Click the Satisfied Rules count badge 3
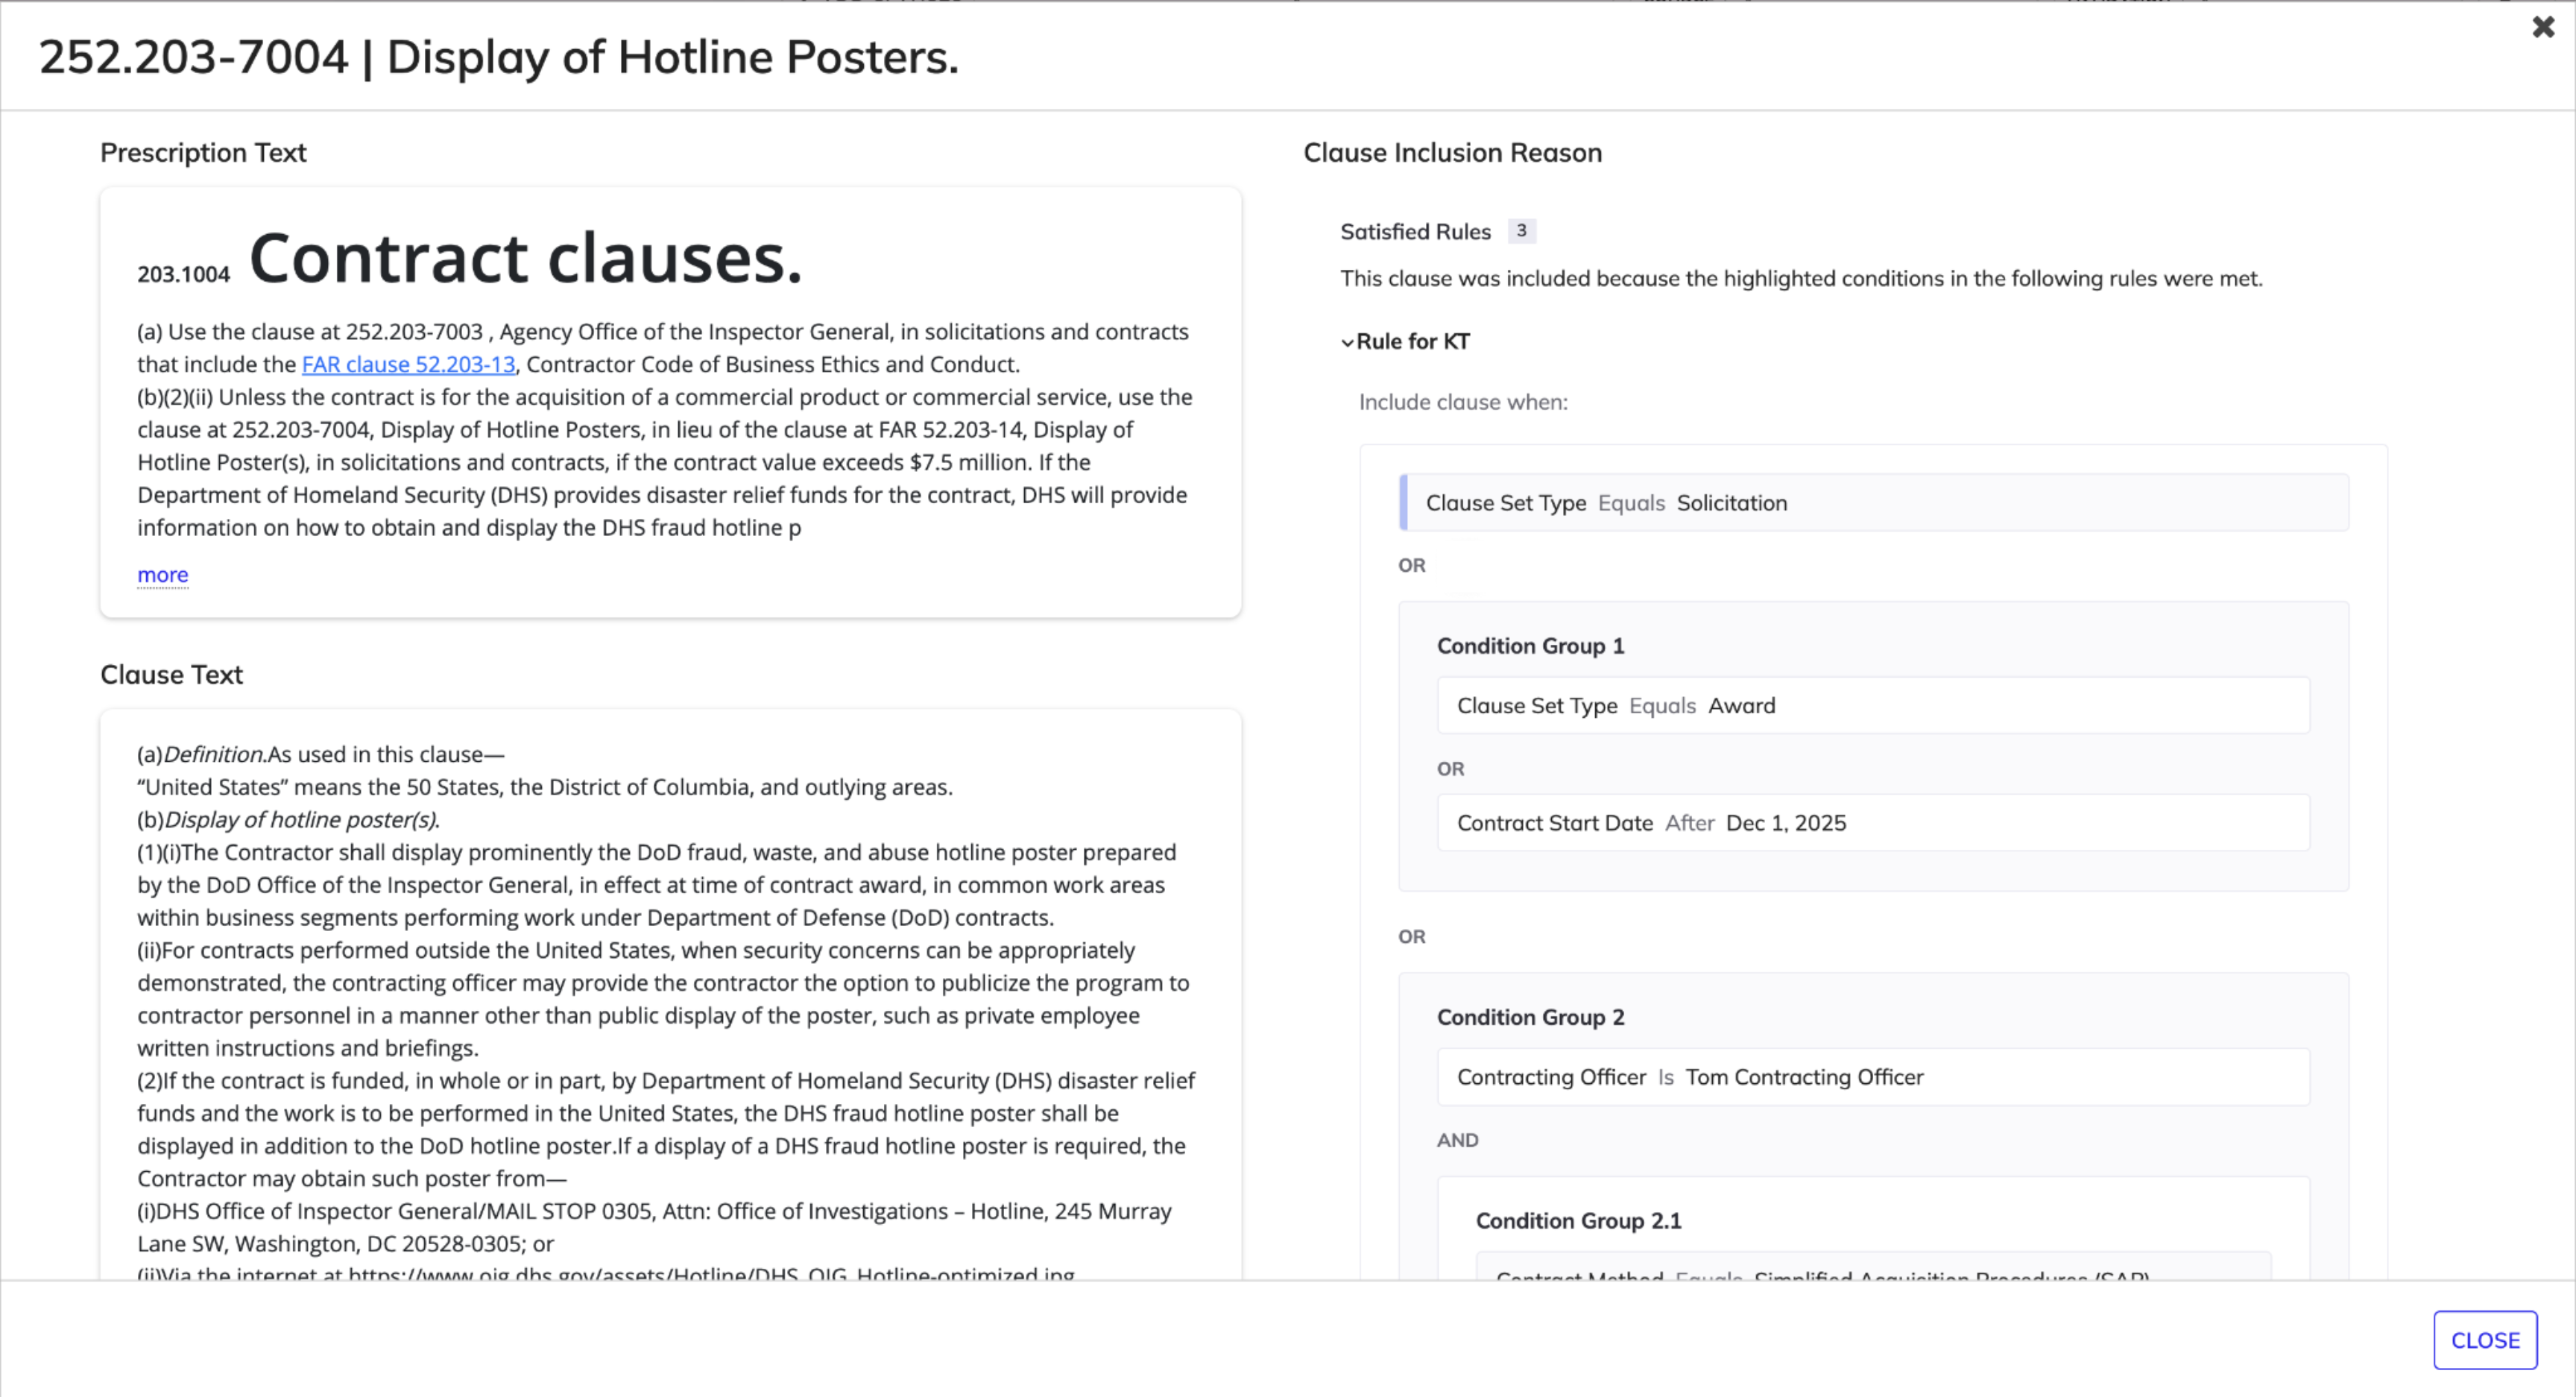This screenshot has width=2576, height=1397. (x=1521, y=231)
